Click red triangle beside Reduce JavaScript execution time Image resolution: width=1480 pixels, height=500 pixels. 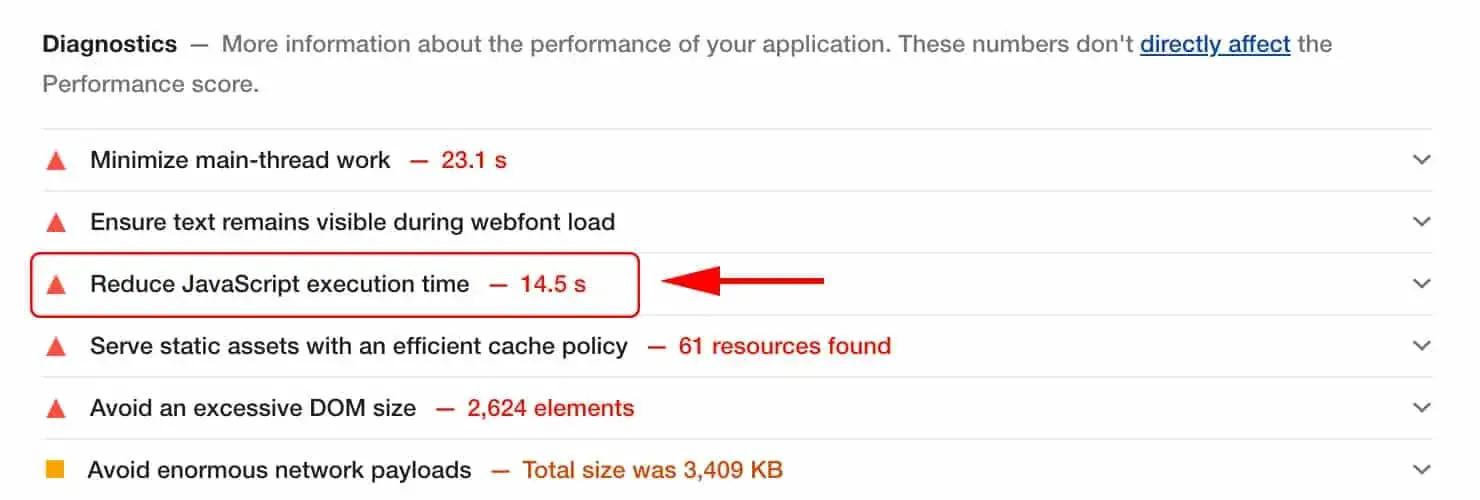click(x=57, y=285)
